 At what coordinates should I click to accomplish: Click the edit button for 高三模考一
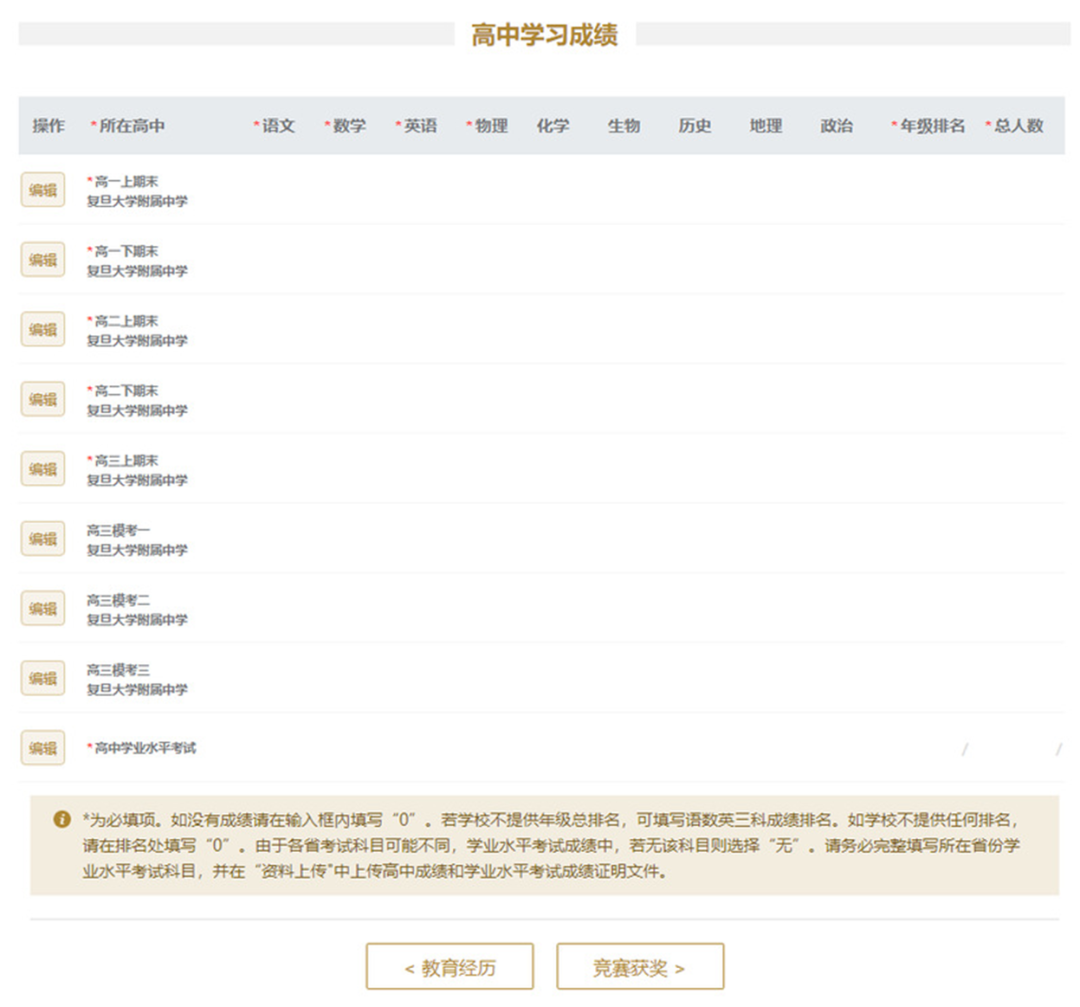pyautogui.click(x=43, y=539)
